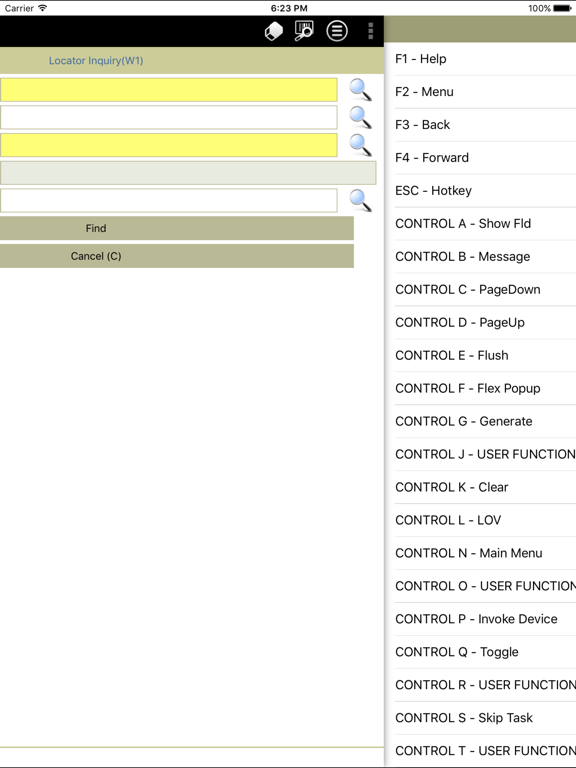Click magnifier beside third yellow field
The image size is (576, 768).
click(360, 145)
